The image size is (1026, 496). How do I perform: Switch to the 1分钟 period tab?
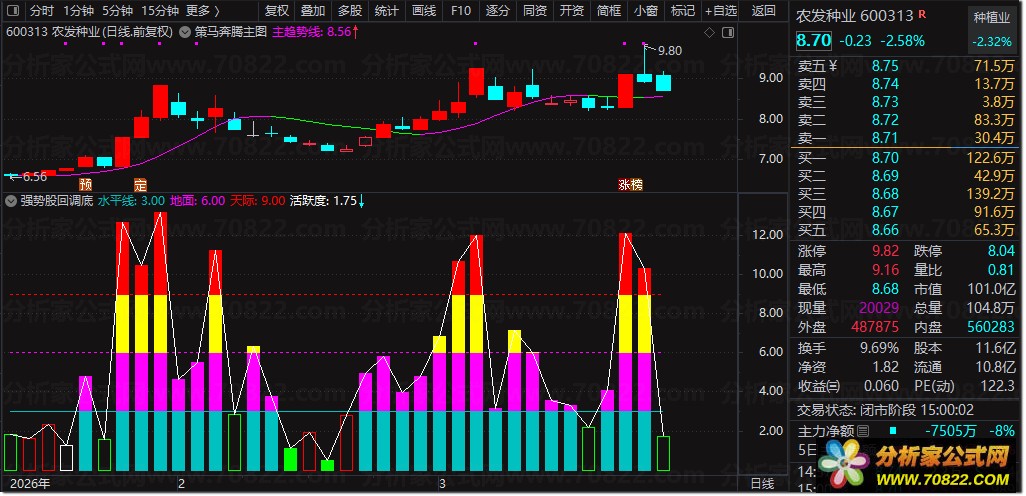[x=79, y=10]
